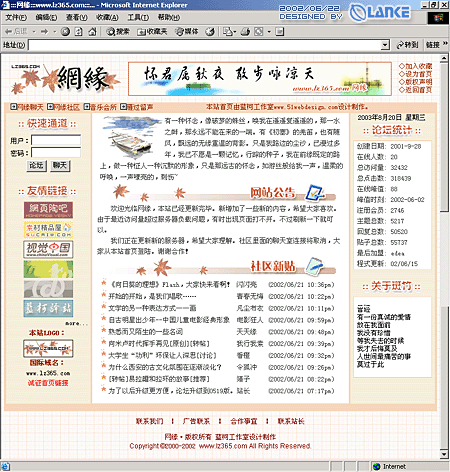Viewport: 450px width, 472px height.
Task: Open the Search (搜索) toolbar button
Action: [118, 32]
